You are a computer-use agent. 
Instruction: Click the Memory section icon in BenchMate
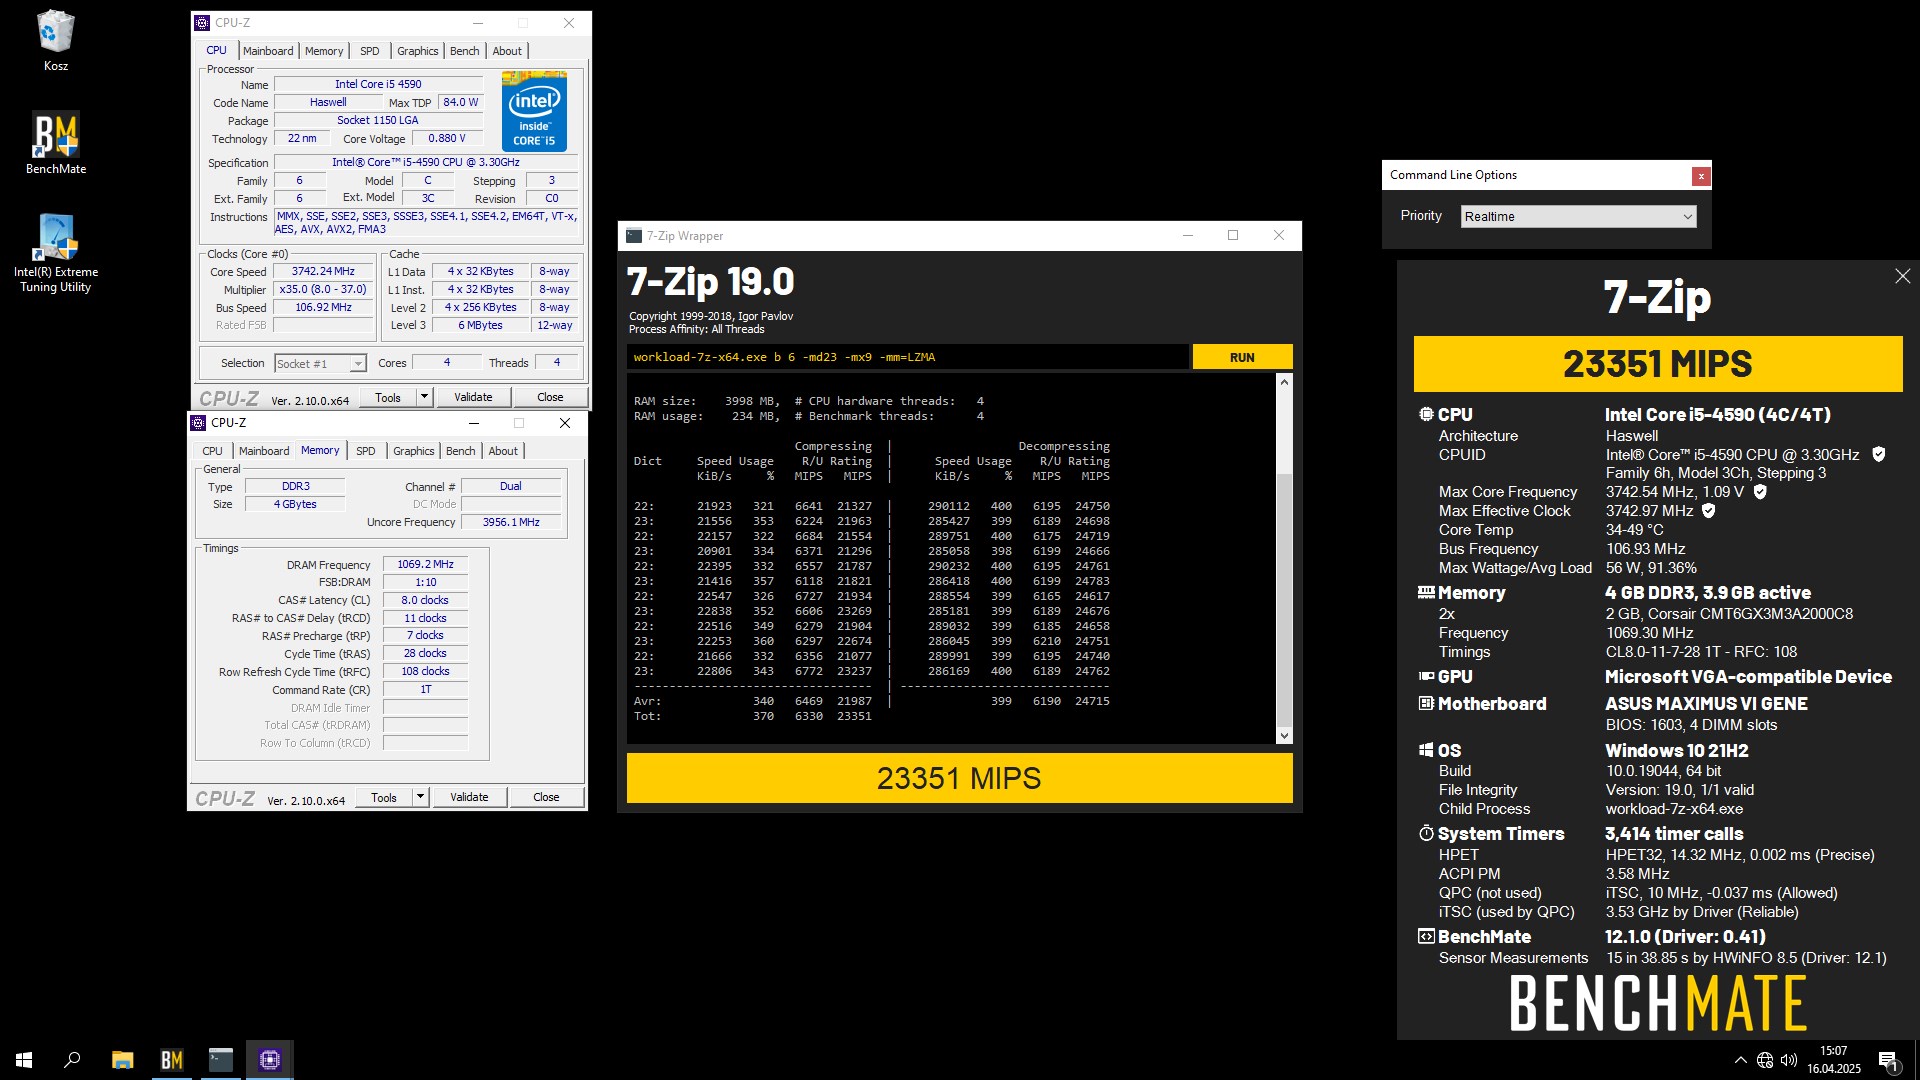1426,592
